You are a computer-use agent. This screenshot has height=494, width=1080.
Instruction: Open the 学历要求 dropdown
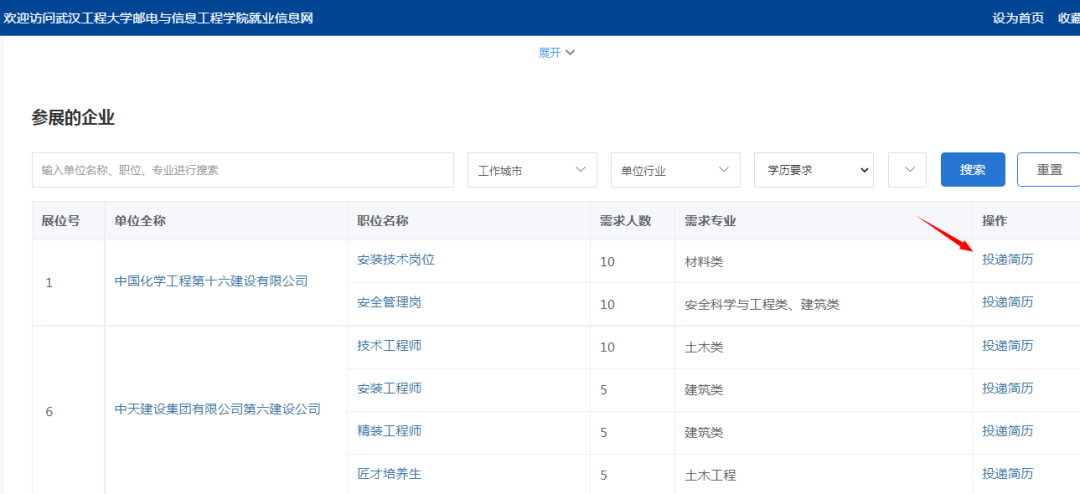tap(813, 170)
